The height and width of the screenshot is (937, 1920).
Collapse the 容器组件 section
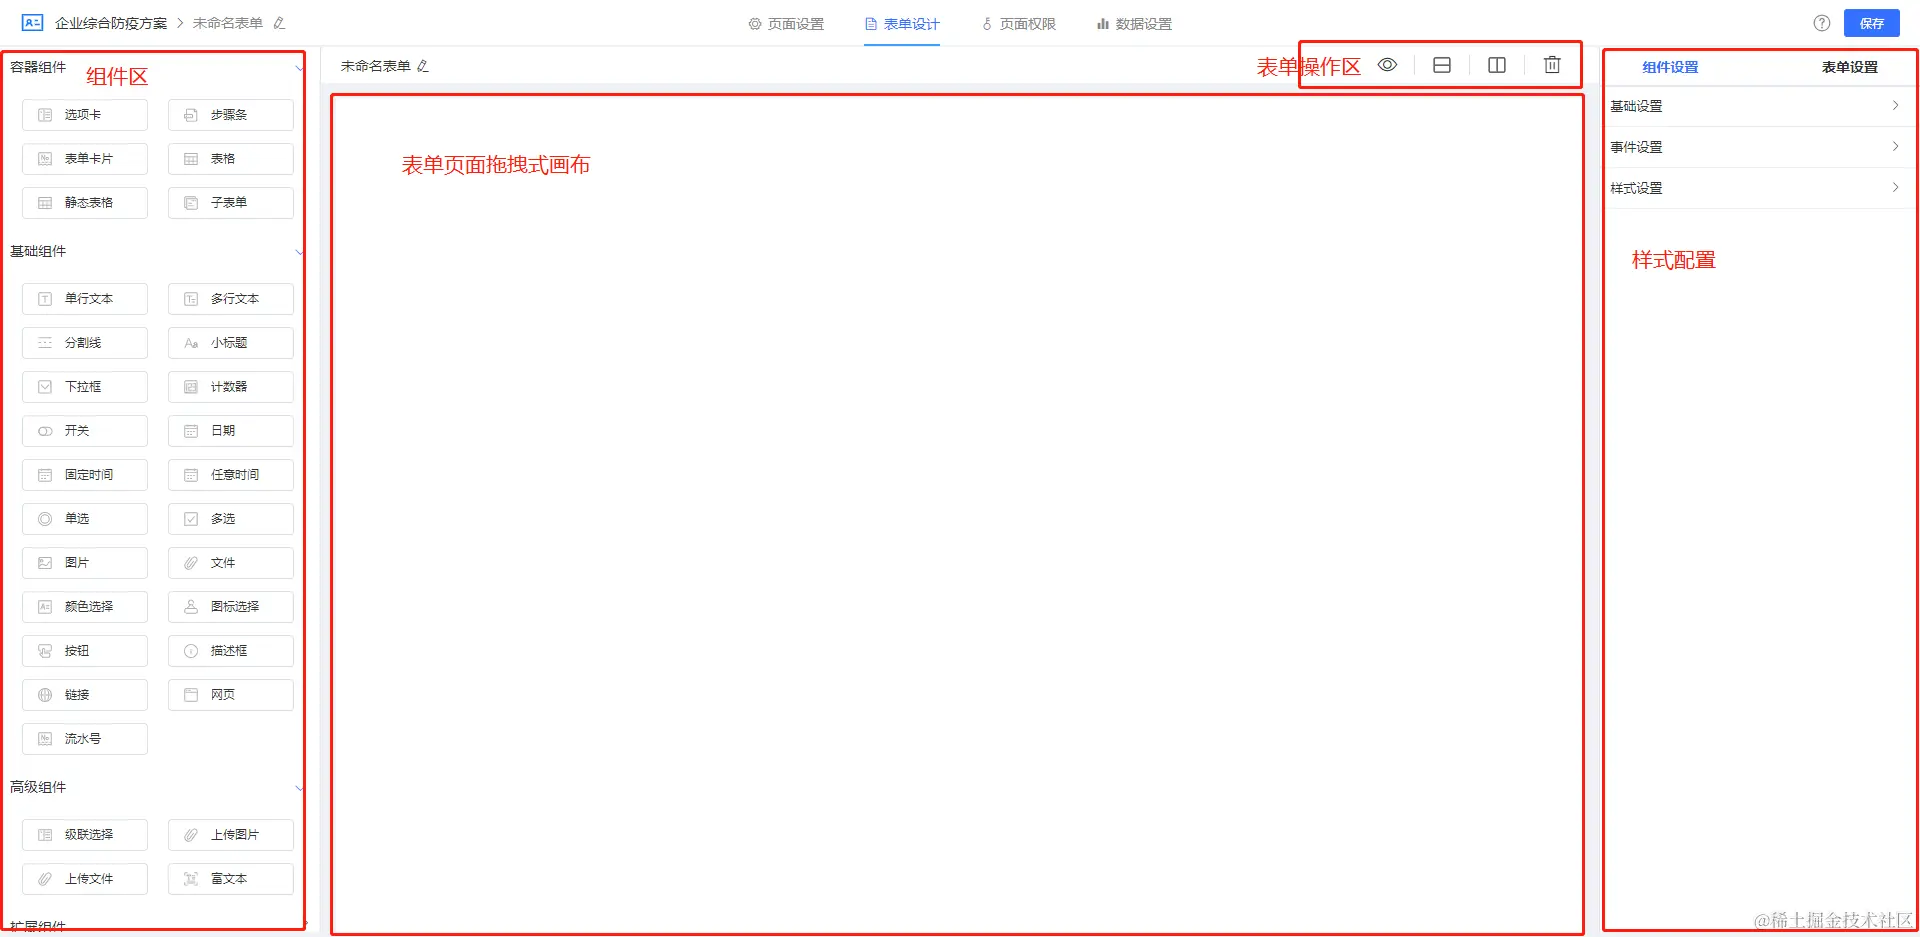pyautogui.click(x=299, y=68)
